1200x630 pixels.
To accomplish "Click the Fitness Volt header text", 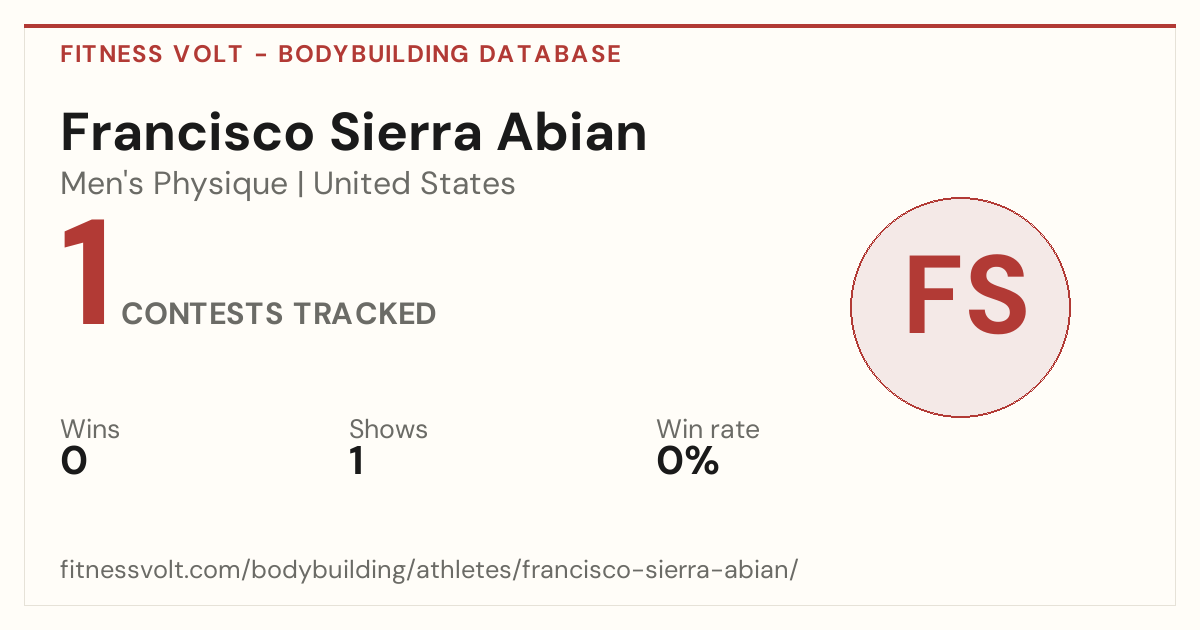I will 152,54.
